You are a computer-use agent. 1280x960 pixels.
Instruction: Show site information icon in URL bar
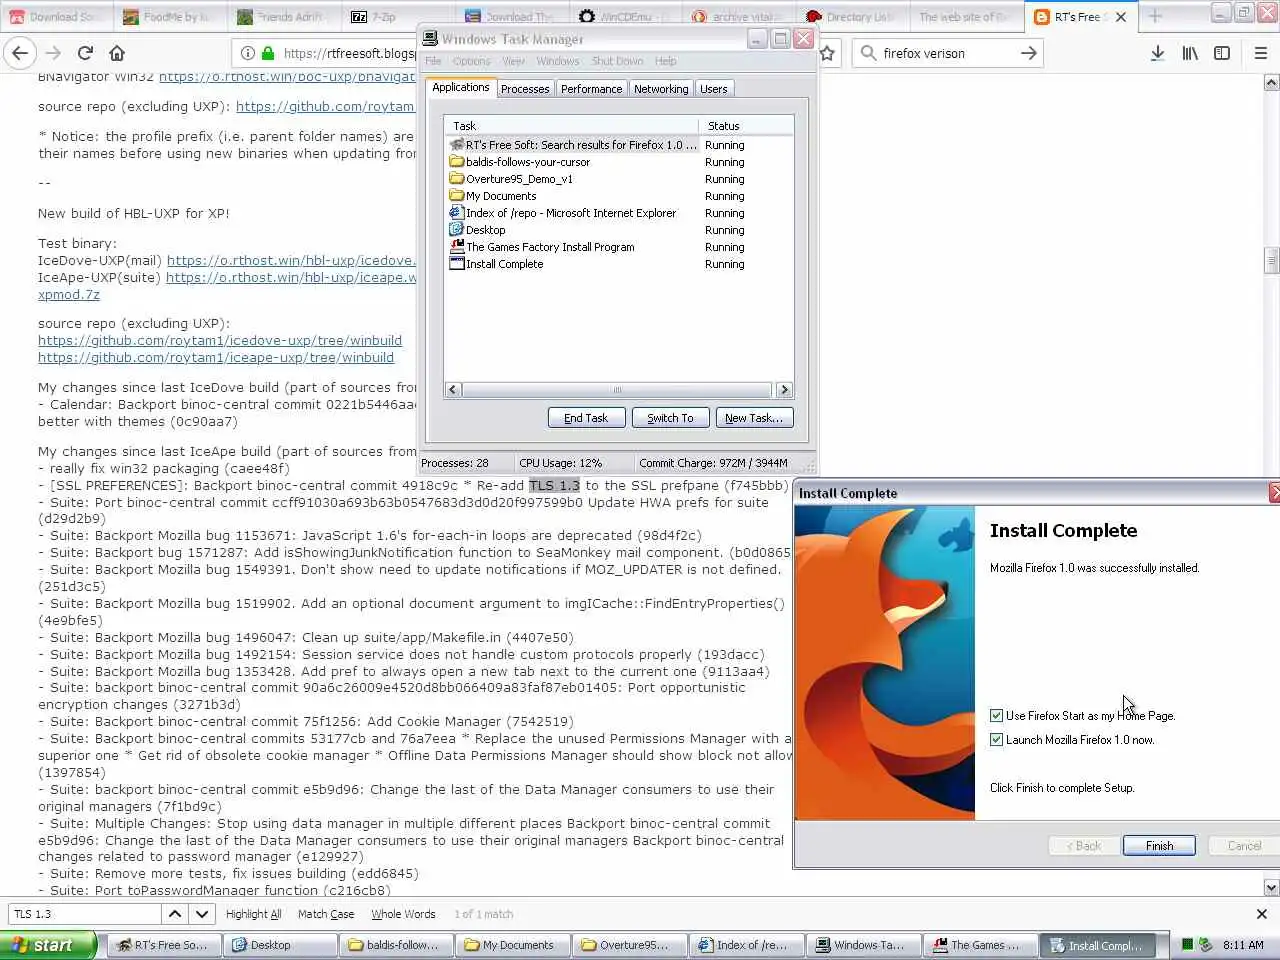(x=248, y=53)
